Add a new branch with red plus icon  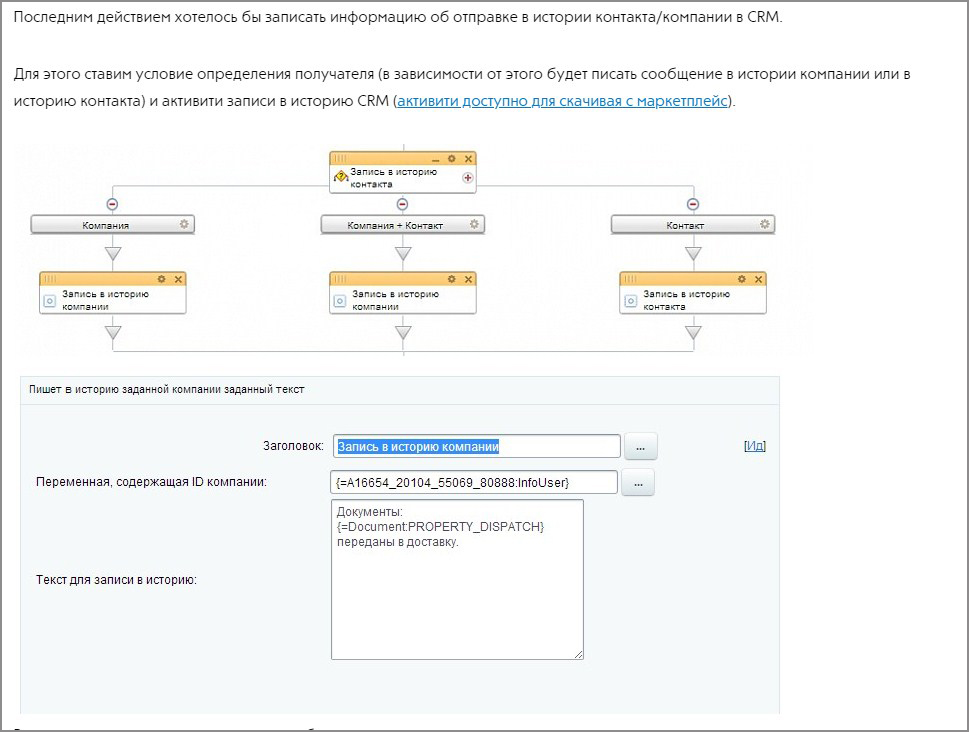point(468,178)
